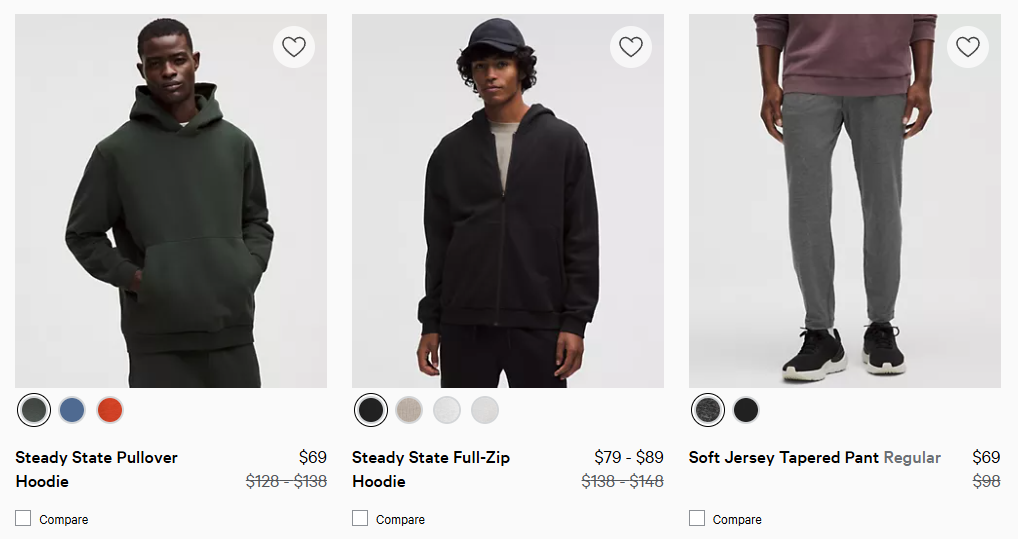Open Soft Jersey Tapered Pant title link

click(x=785, y=458)
